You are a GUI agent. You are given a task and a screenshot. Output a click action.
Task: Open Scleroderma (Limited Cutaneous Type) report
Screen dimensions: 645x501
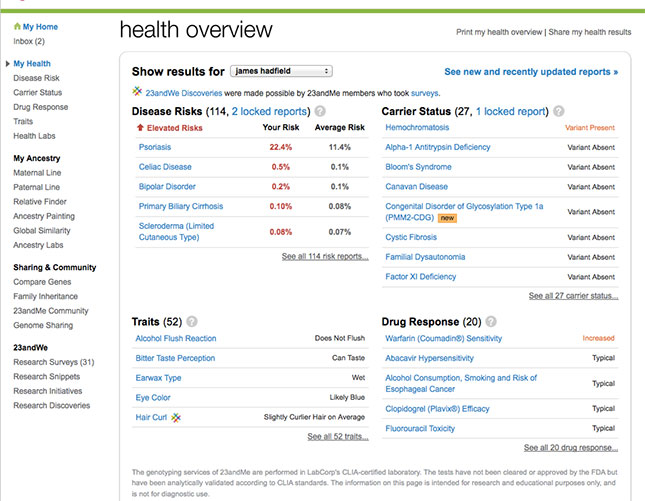point(176,232)
